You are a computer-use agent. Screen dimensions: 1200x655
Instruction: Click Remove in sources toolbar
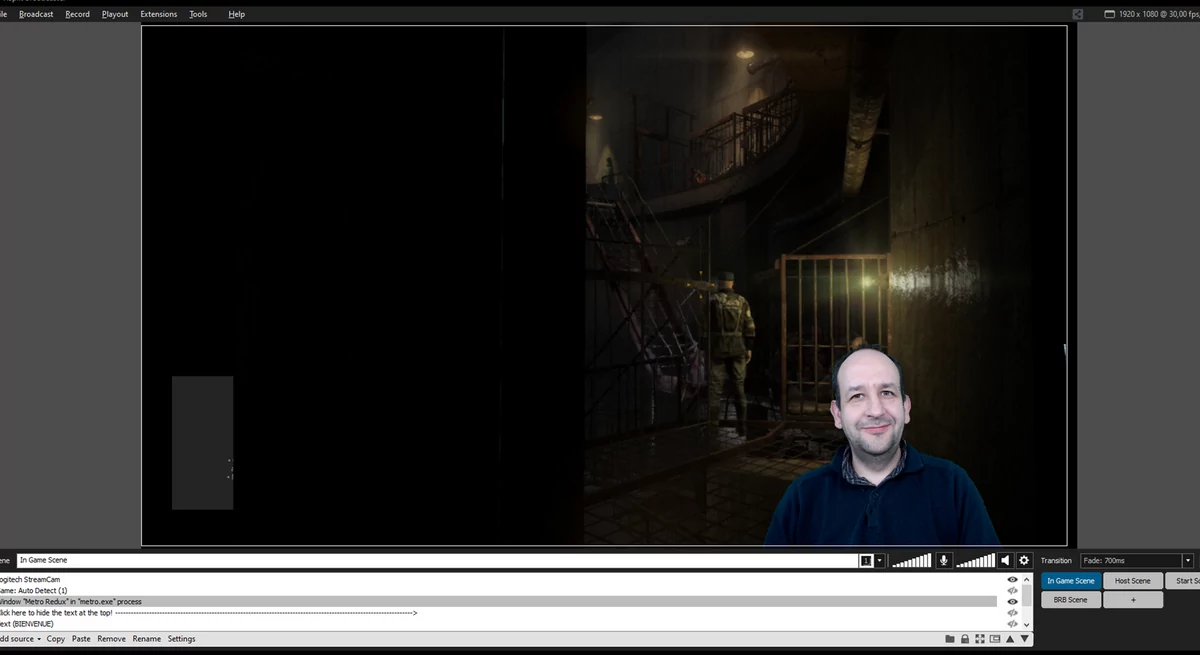coord(111,639)
